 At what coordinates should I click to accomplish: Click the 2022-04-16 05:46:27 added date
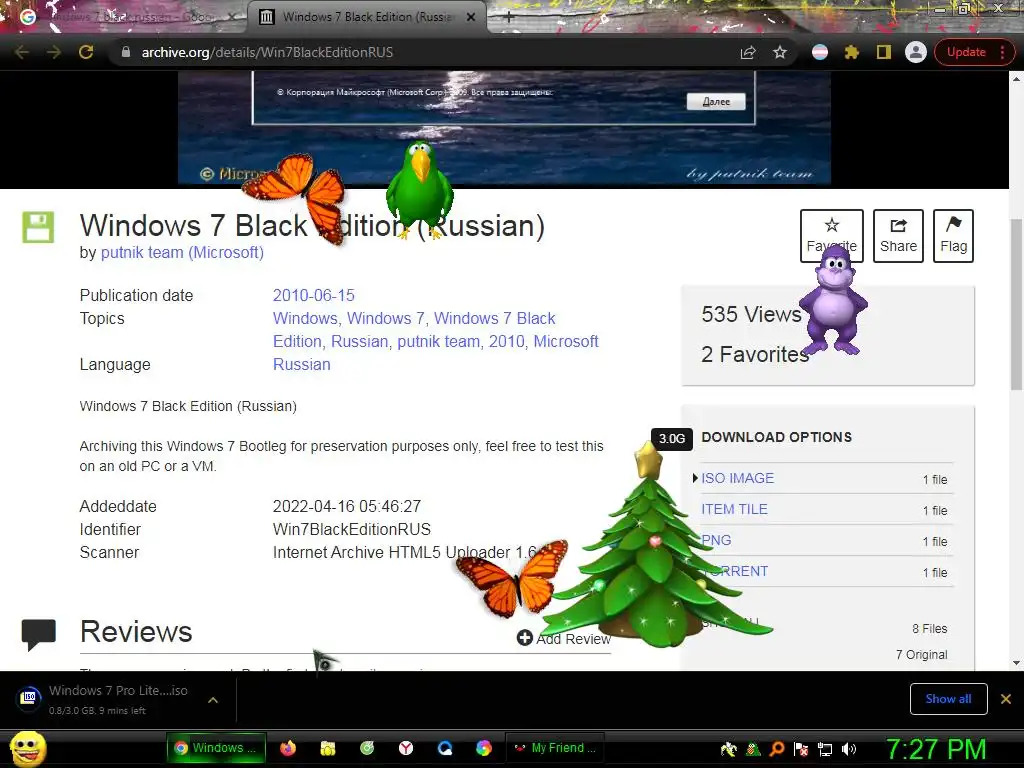347,506
